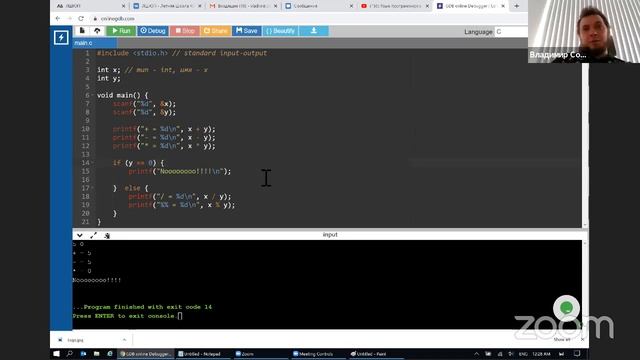Expand the console with the fullscreen arrows icon
The height and width of the screenshot is (360, 640).
pos(93,236)
